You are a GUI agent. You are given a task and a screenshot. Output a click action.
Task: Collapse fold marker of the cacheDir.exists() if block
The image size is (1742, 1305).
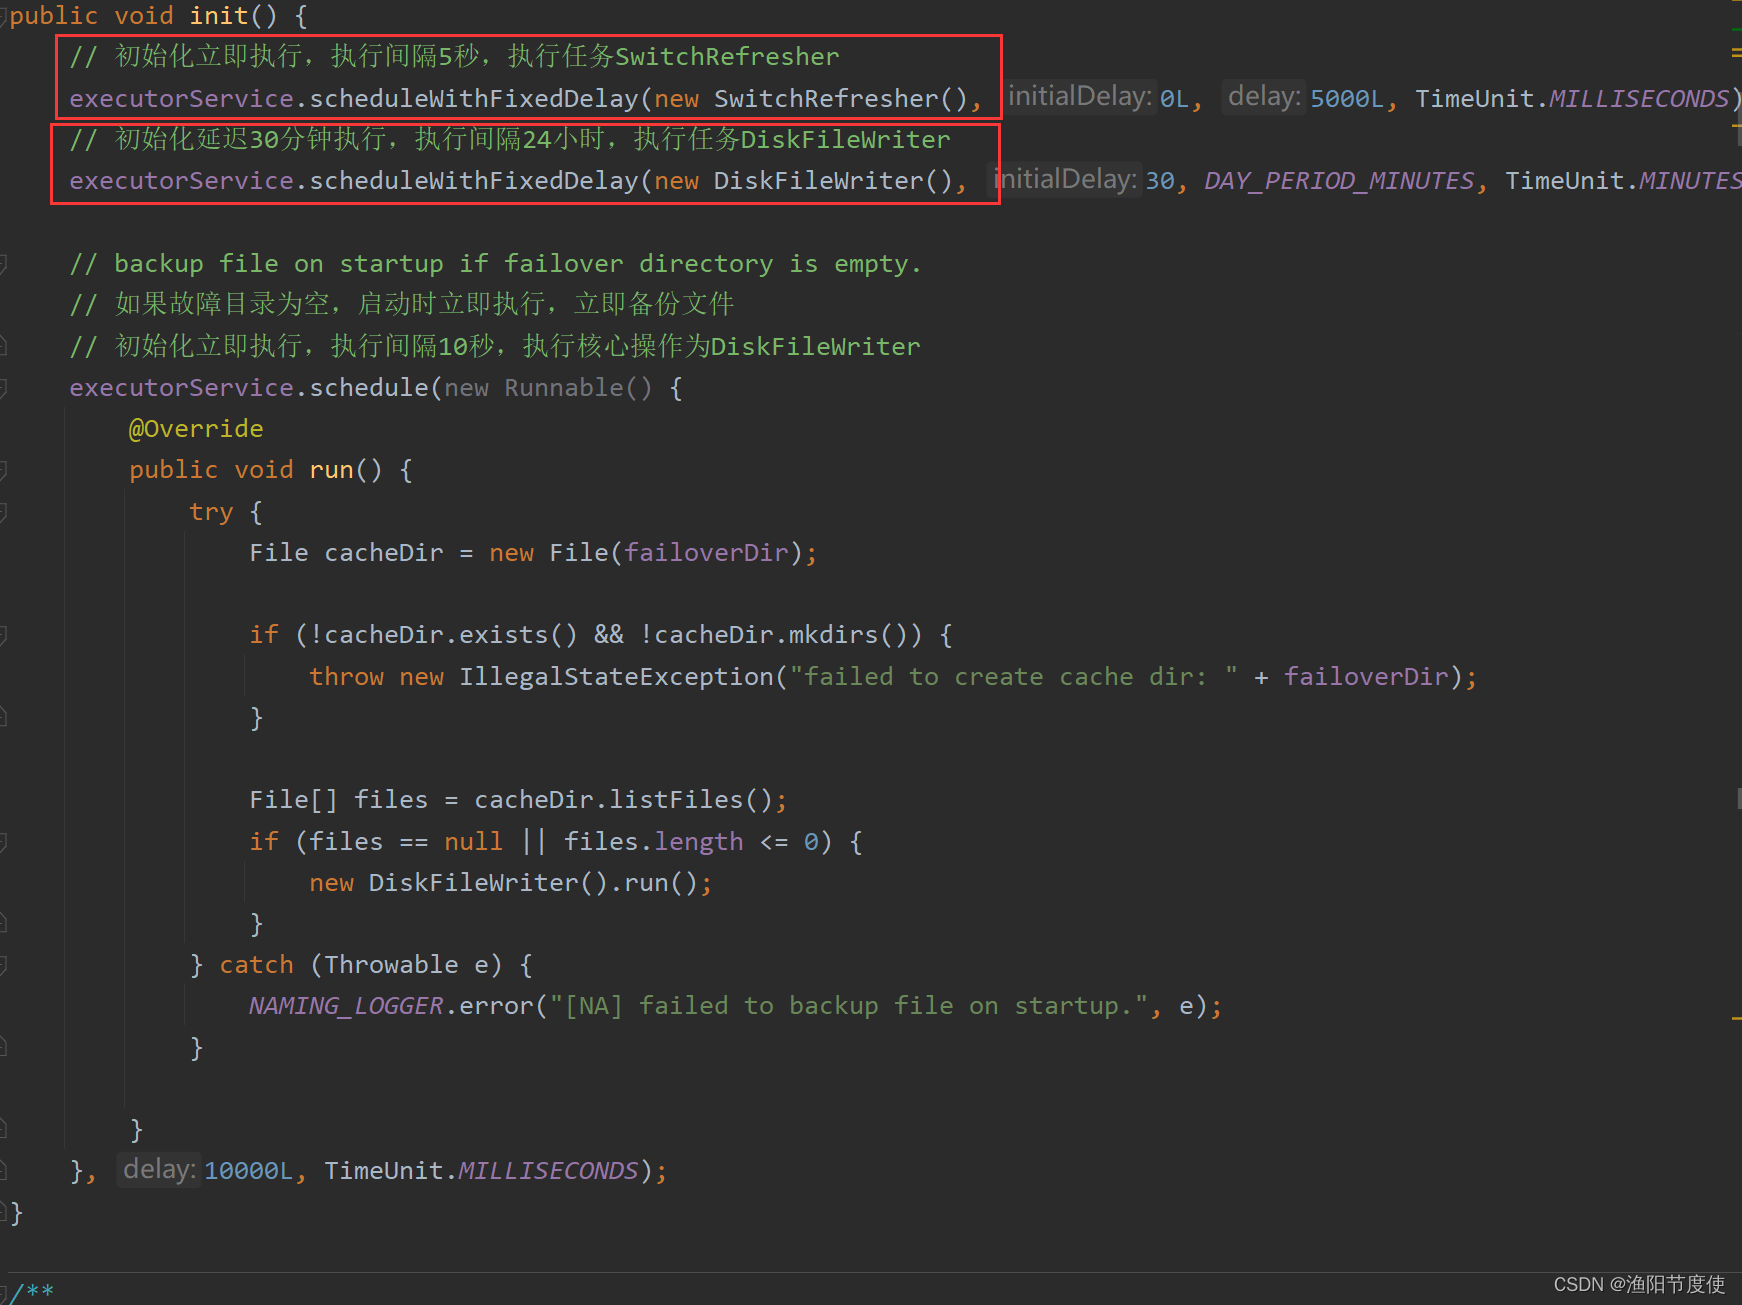3,635
